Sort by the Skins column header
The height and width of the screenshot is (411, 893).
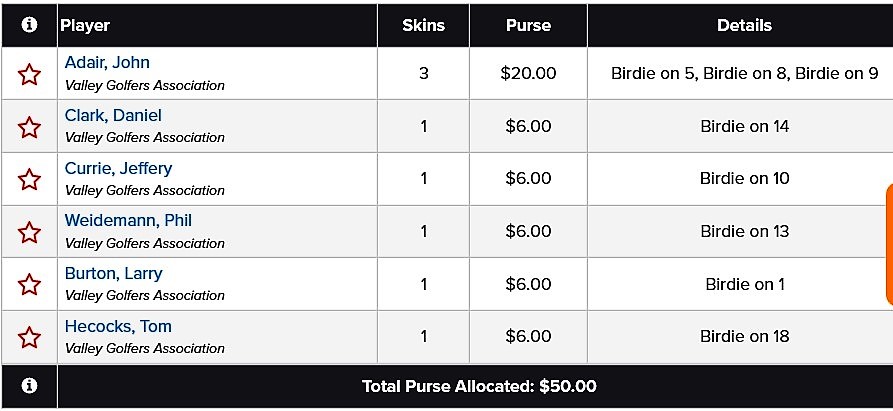[x=424, y=26]
